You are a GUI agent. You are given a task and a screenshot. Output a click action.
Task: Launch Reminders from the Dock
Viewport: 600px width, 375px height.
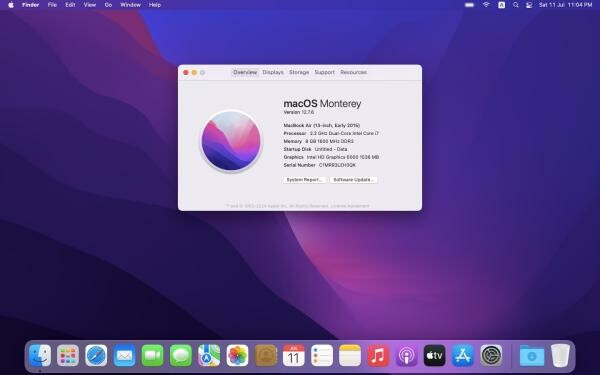coord(322,355)
